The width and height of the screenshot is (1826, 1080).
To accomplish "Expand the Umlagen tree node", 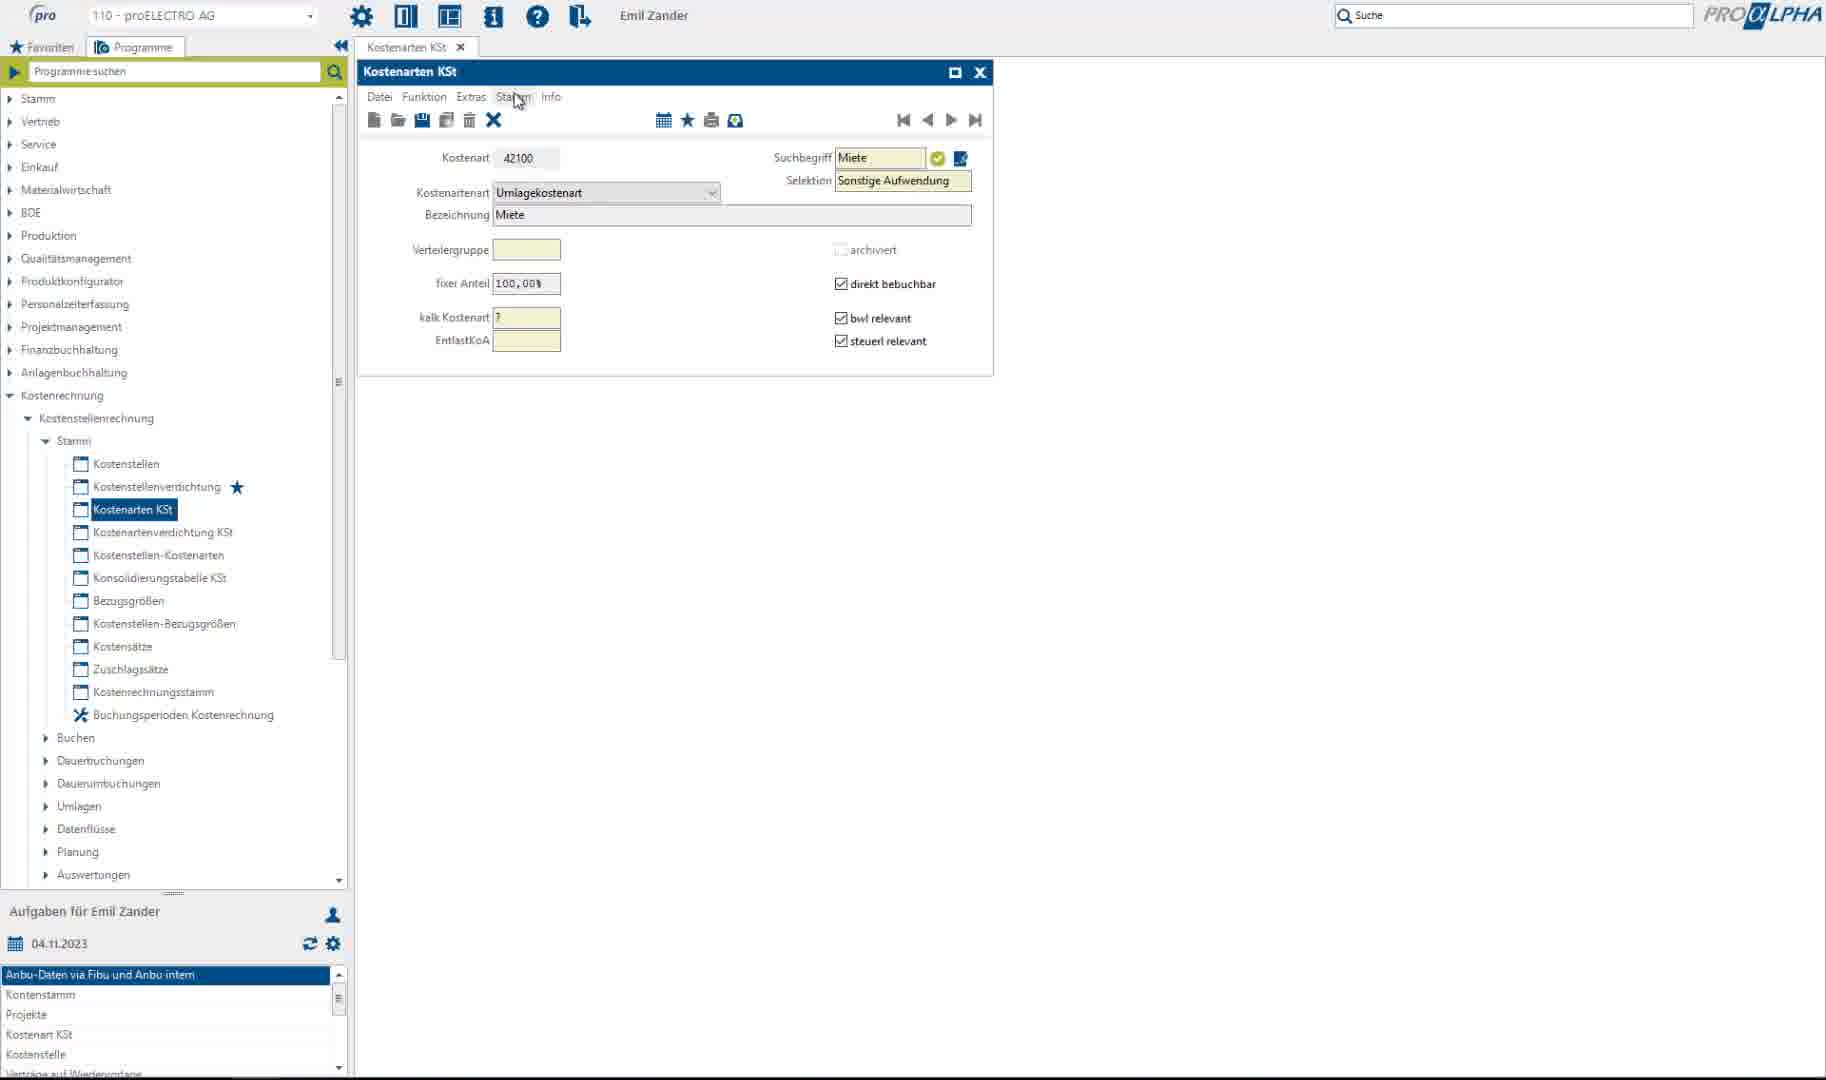I will click(46, 807).
